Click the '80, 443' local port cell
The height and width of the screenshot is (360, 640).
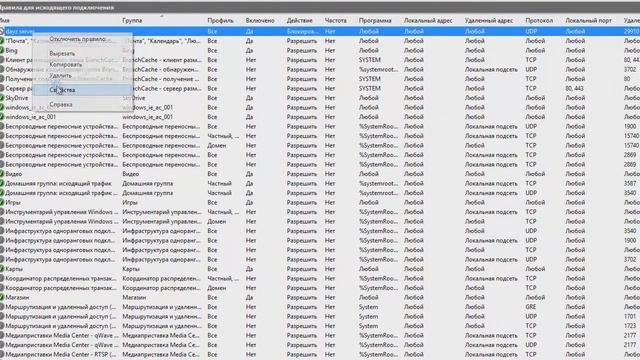pyautogui.click(x=575, y=88)
